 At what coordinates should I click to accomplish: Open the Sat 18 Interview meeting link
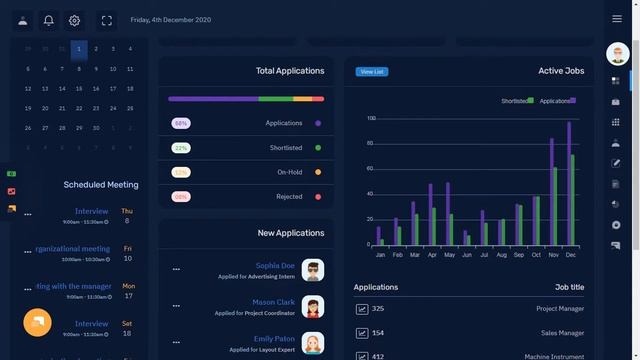pyautogui.click(x=91, y=324)
